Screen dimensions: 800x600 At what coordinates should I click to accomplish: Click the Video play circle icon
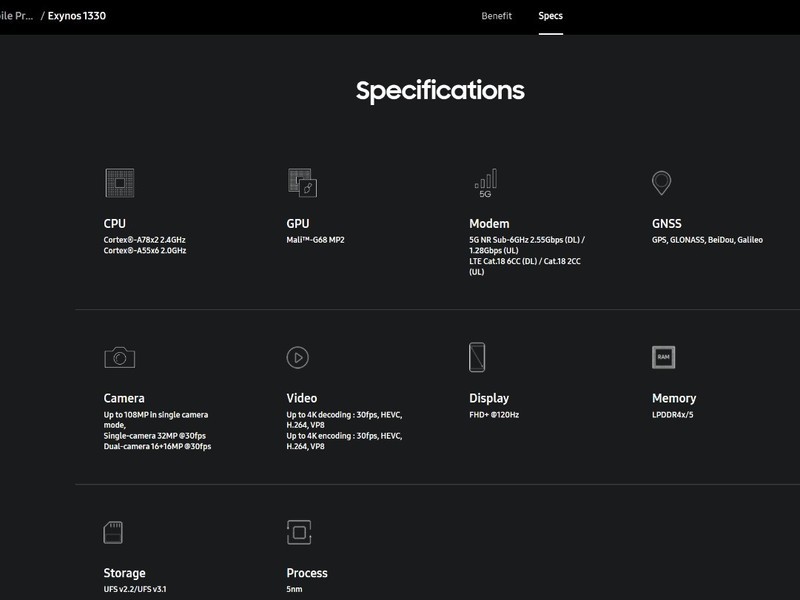(x=297, y=358)
